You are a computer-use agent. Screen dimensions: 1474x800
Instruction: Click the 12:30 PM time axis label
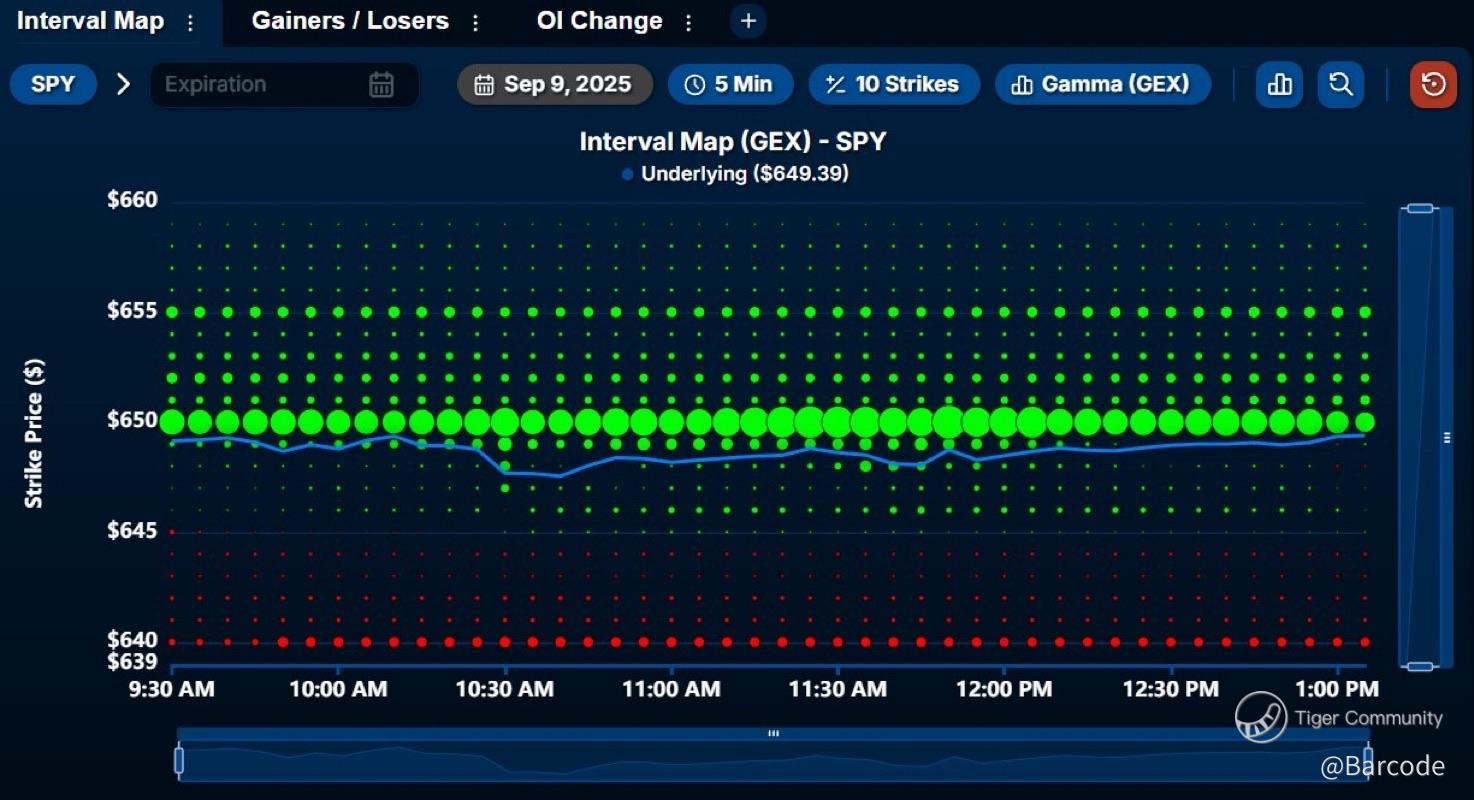(1170, 689)
